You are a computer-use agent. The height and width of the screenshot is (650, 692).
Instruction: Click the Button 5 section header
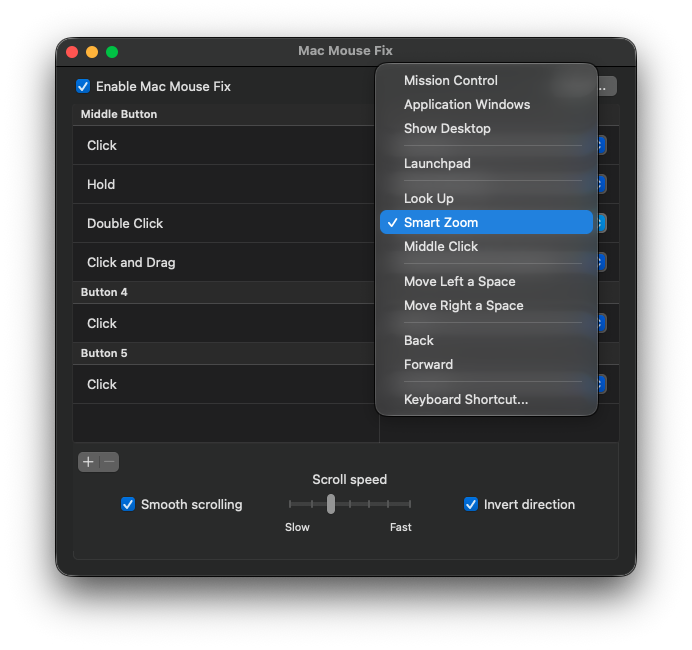tap(104, 353)
